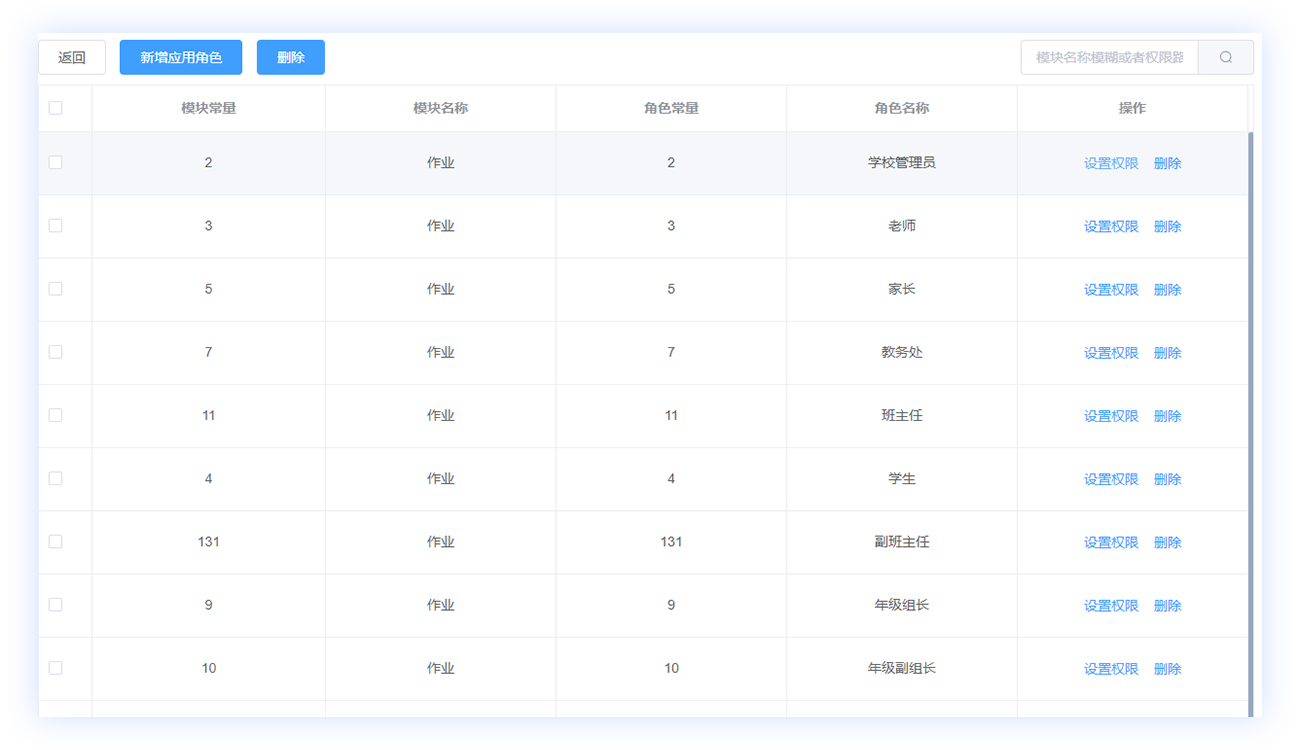Focus the 模块名称 search input field

[1110, 58]
